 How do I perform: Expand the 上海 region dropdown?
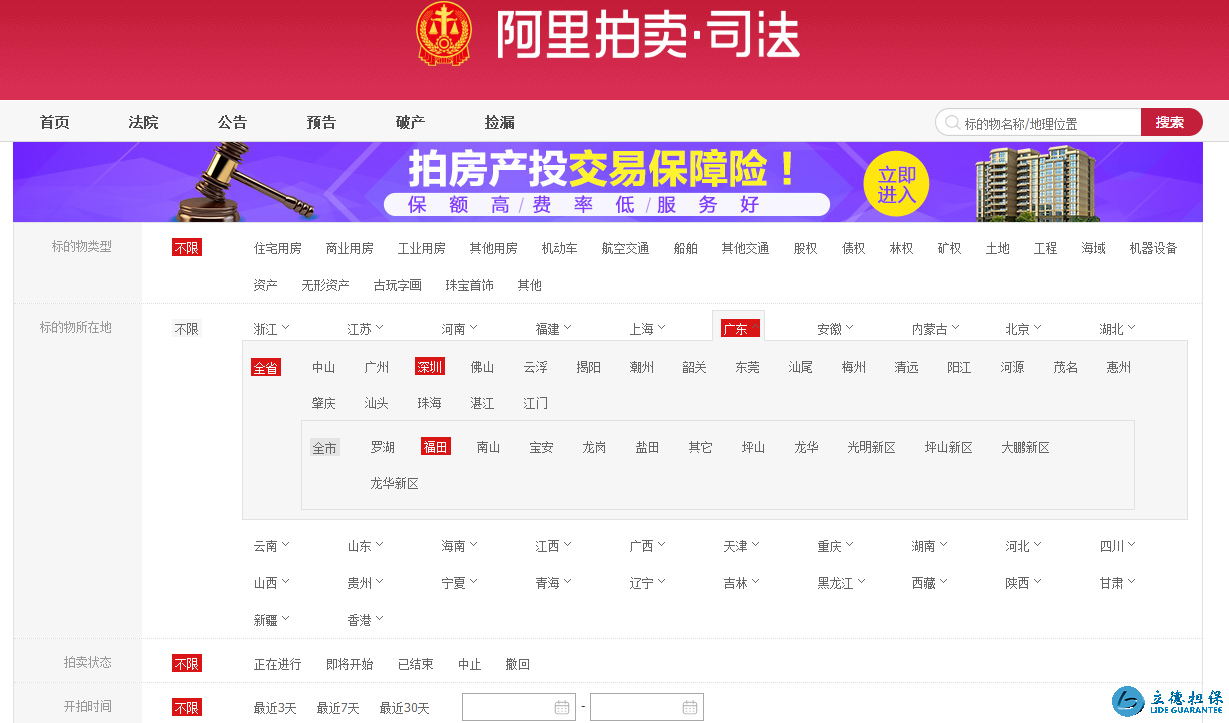point(647,329)
